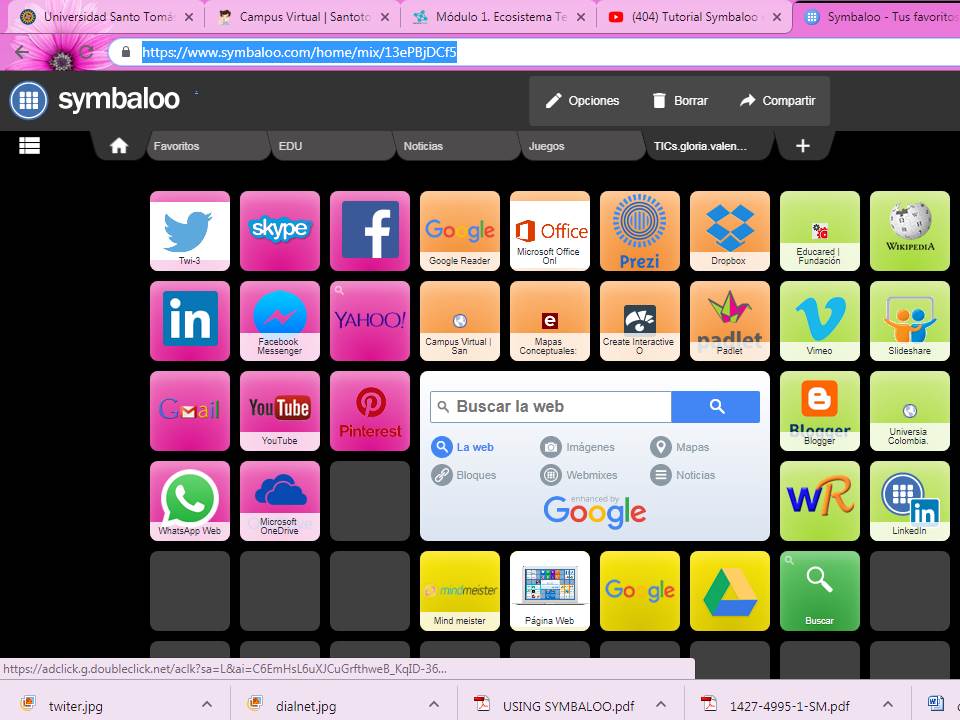Open the Padlet tile

tap(730, 321)
